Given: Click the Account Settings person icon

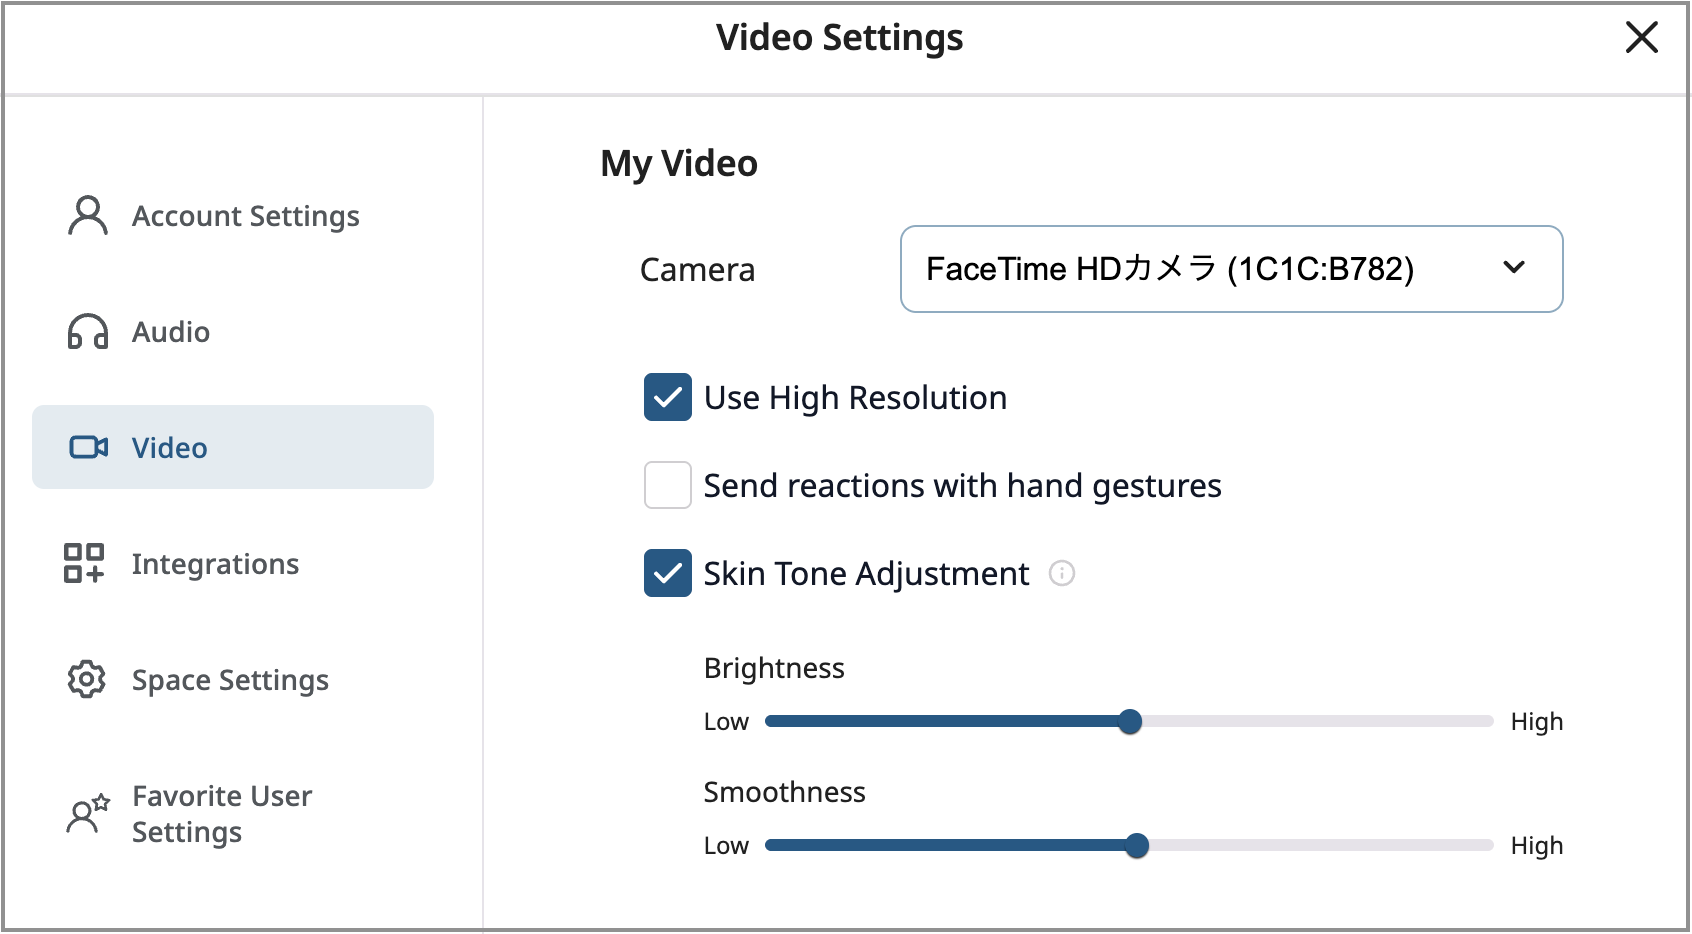Looking at the screenshot, I should [88, 216].
